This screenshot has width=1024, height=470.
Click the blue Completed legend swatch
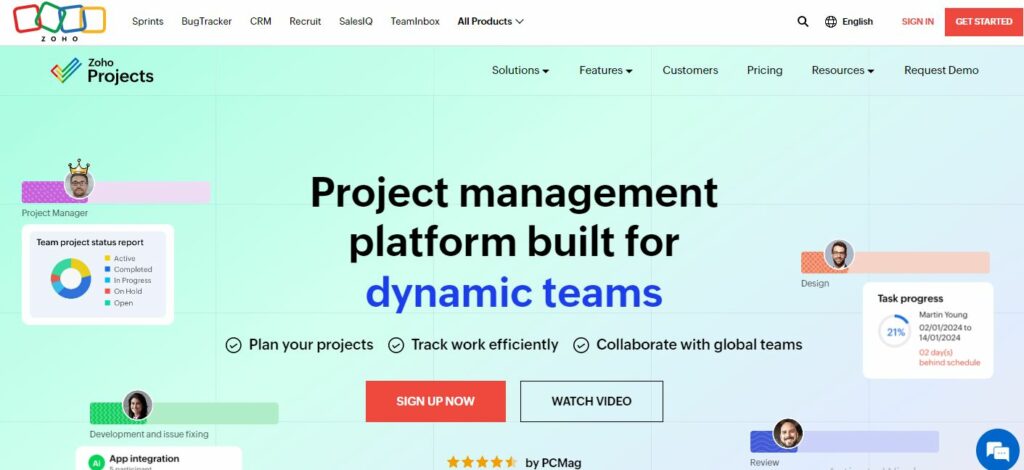pos(107,269)
